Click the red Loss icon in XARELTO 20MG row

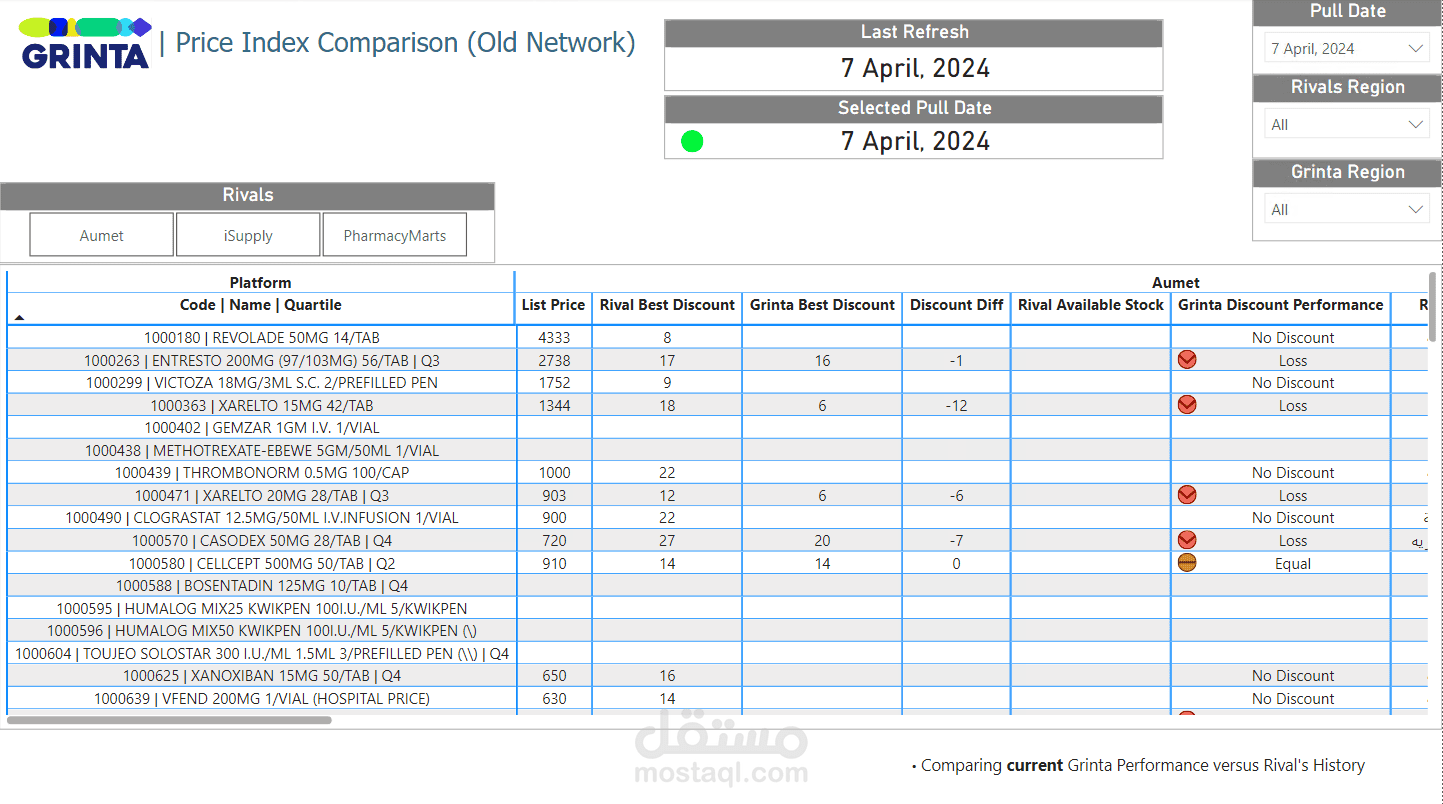point(1187,495)
